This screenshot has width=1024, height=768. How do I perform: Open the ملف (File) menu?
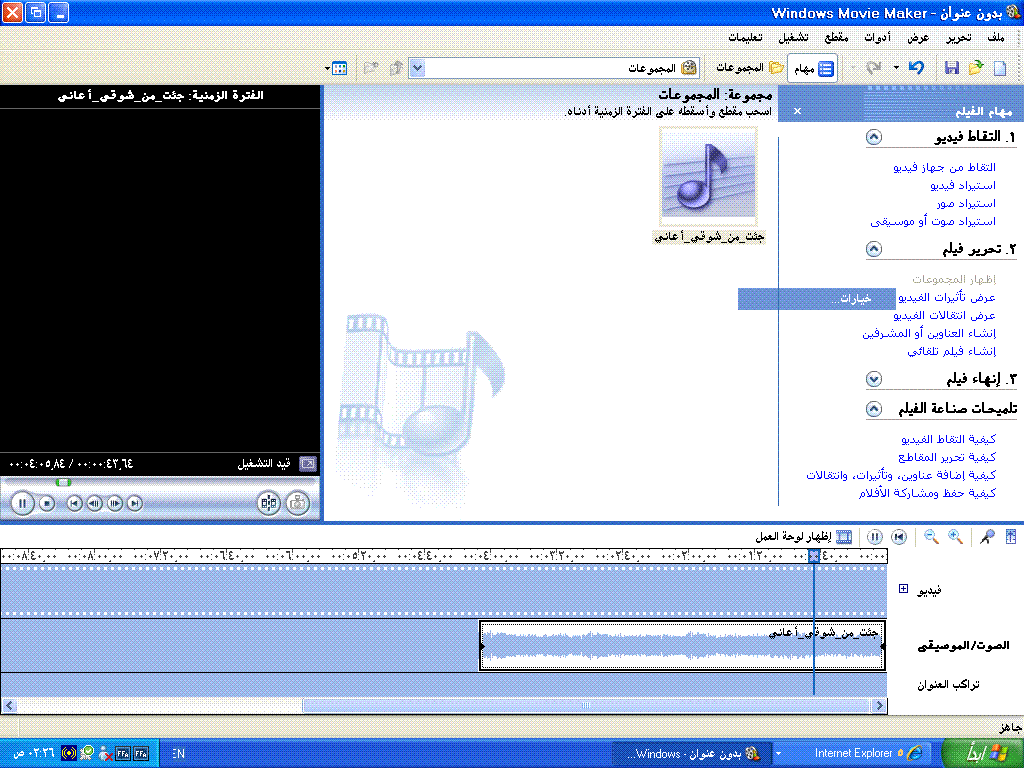point(994,38)
